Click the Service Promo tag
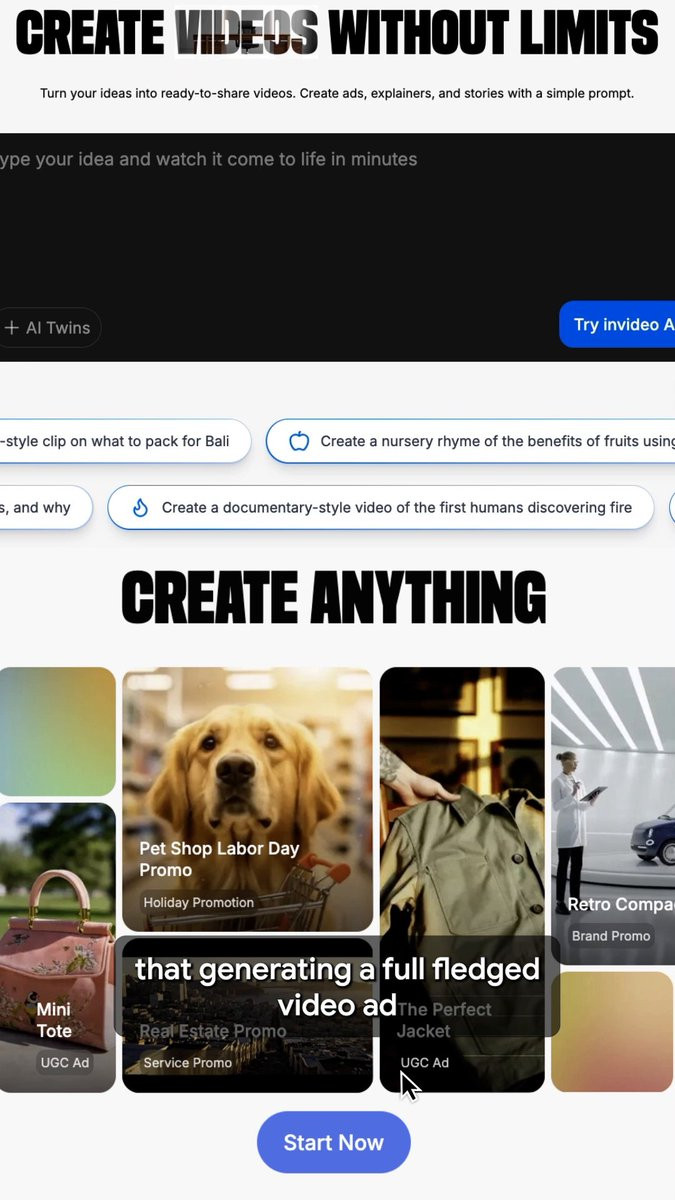The image size is (675, 1200). pyautogui.click(x=187, y=1062)
